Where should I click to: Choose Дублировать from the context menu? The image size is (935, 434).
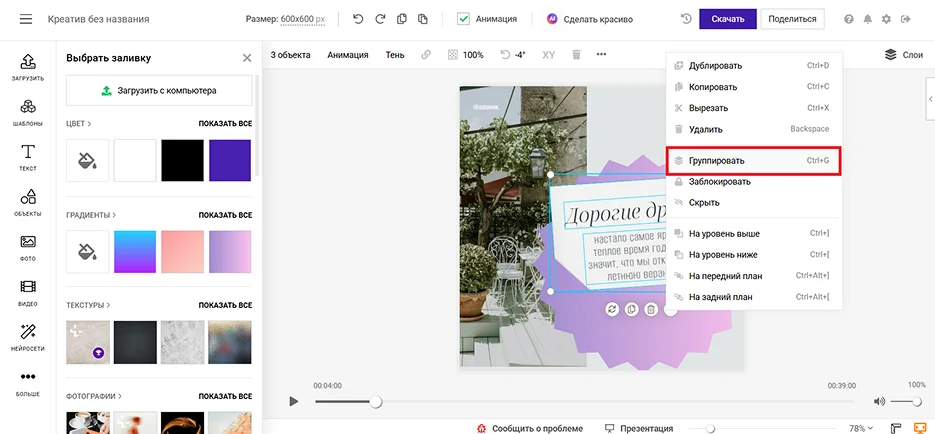pos(715,66)
